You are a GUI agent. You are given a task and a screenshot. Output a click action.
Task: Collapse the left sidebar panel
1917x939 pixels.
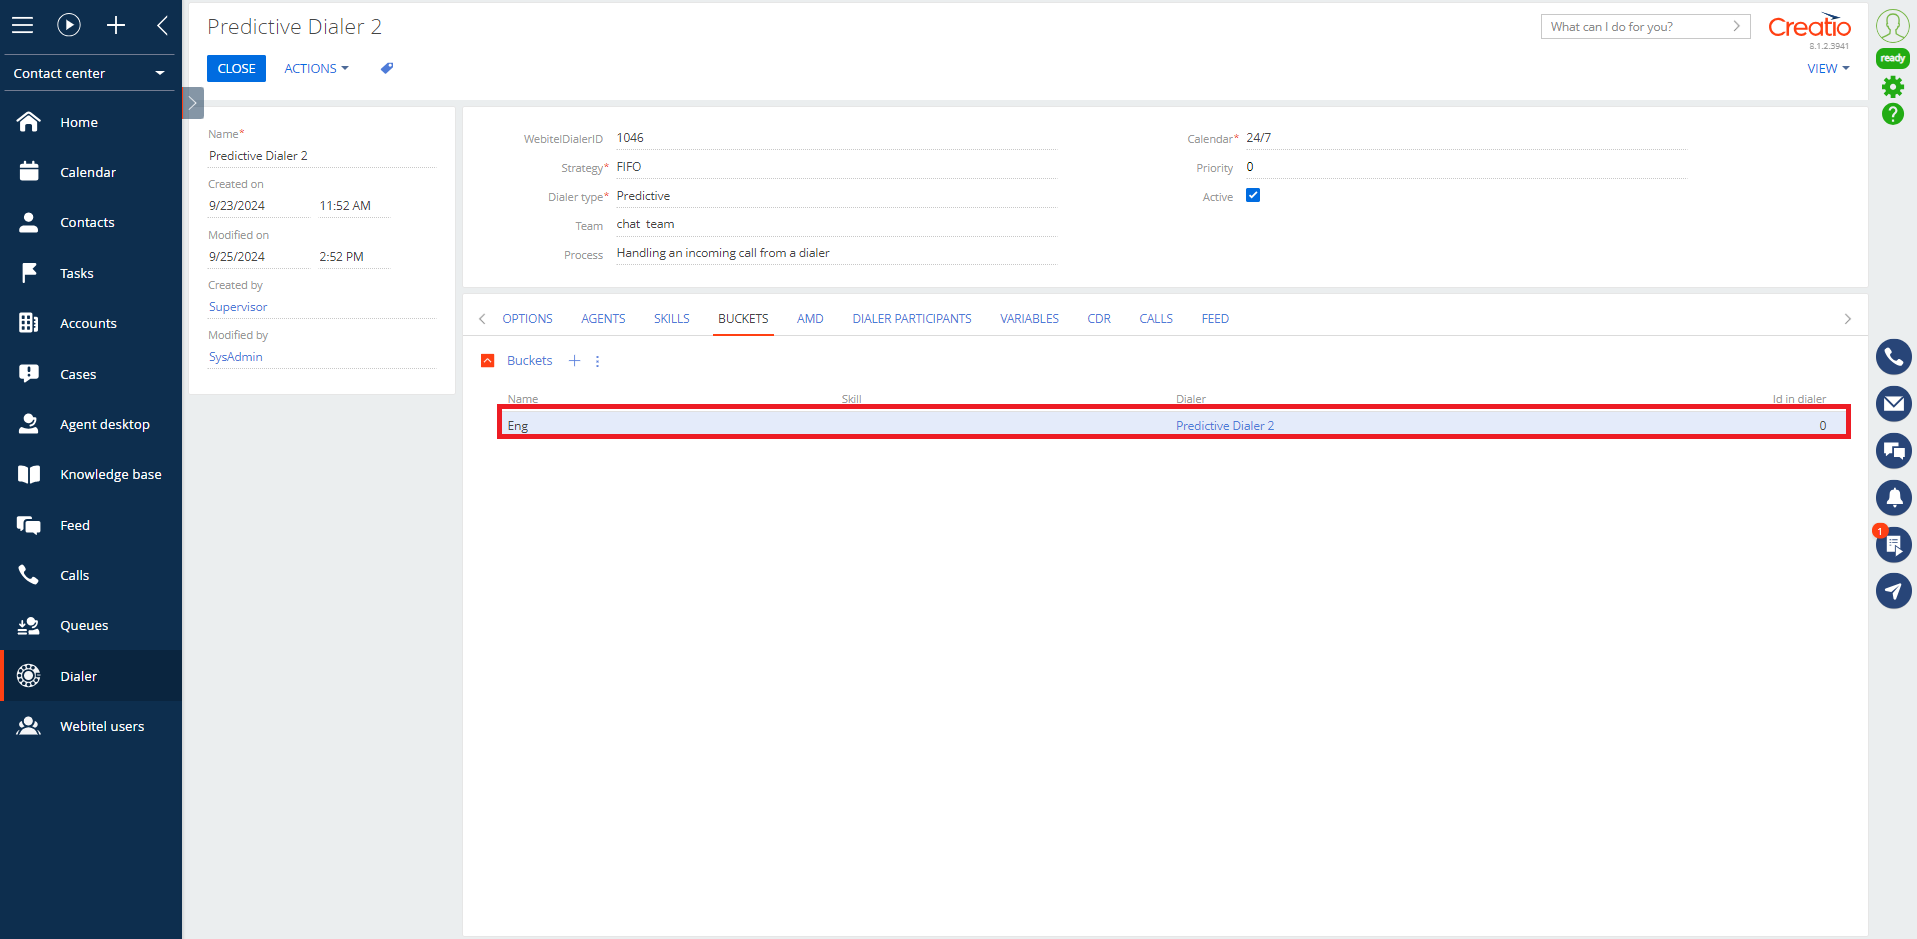click(162, 25)
